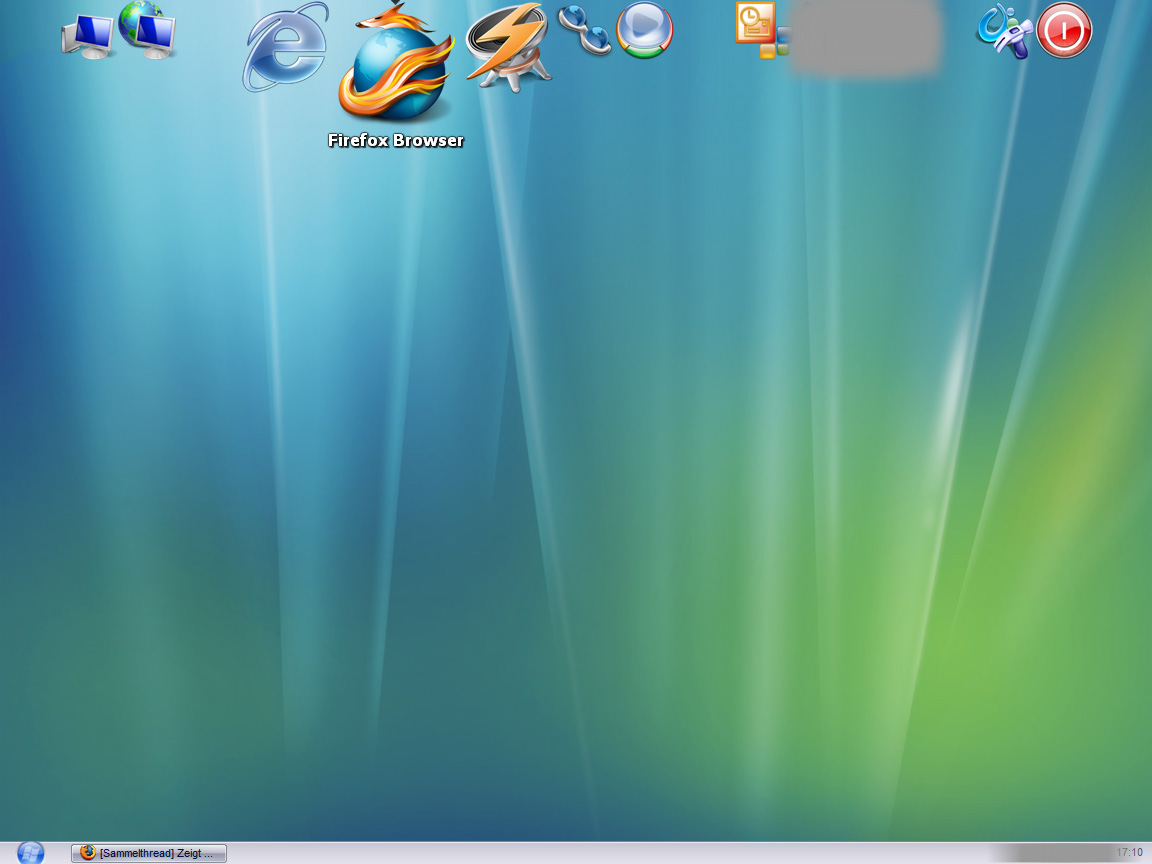Open Winamp lightning bolt icon

(509, 47)
